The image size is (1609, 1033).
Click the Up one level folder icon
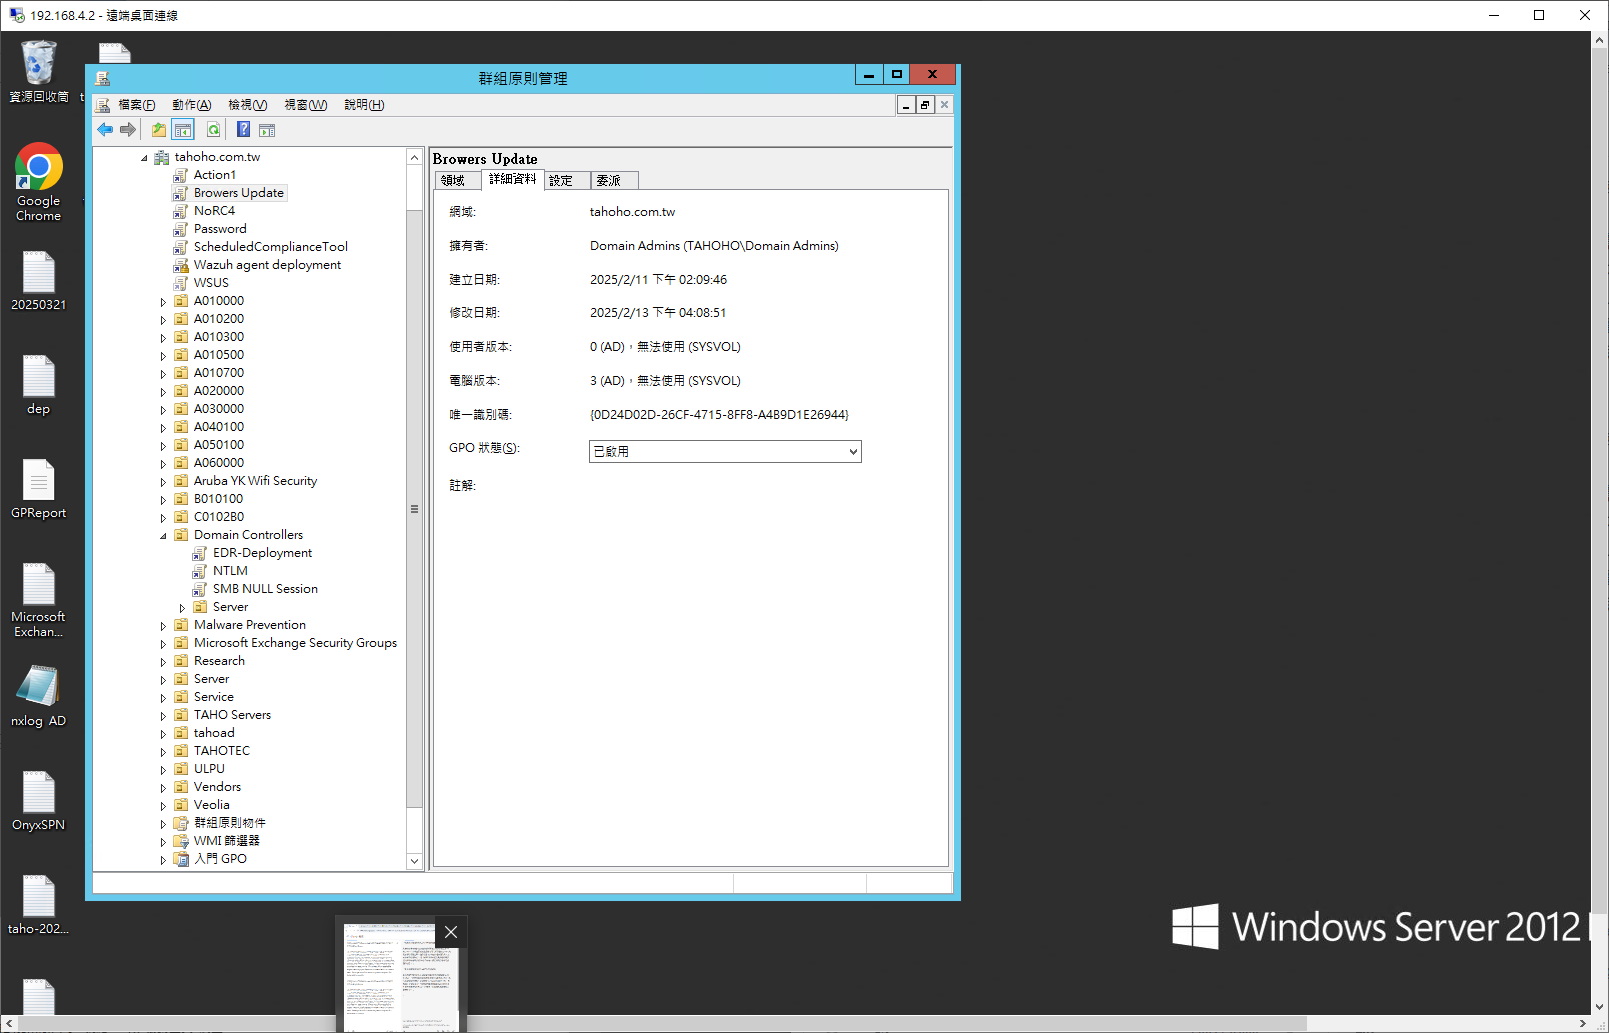tap(159, 130)
